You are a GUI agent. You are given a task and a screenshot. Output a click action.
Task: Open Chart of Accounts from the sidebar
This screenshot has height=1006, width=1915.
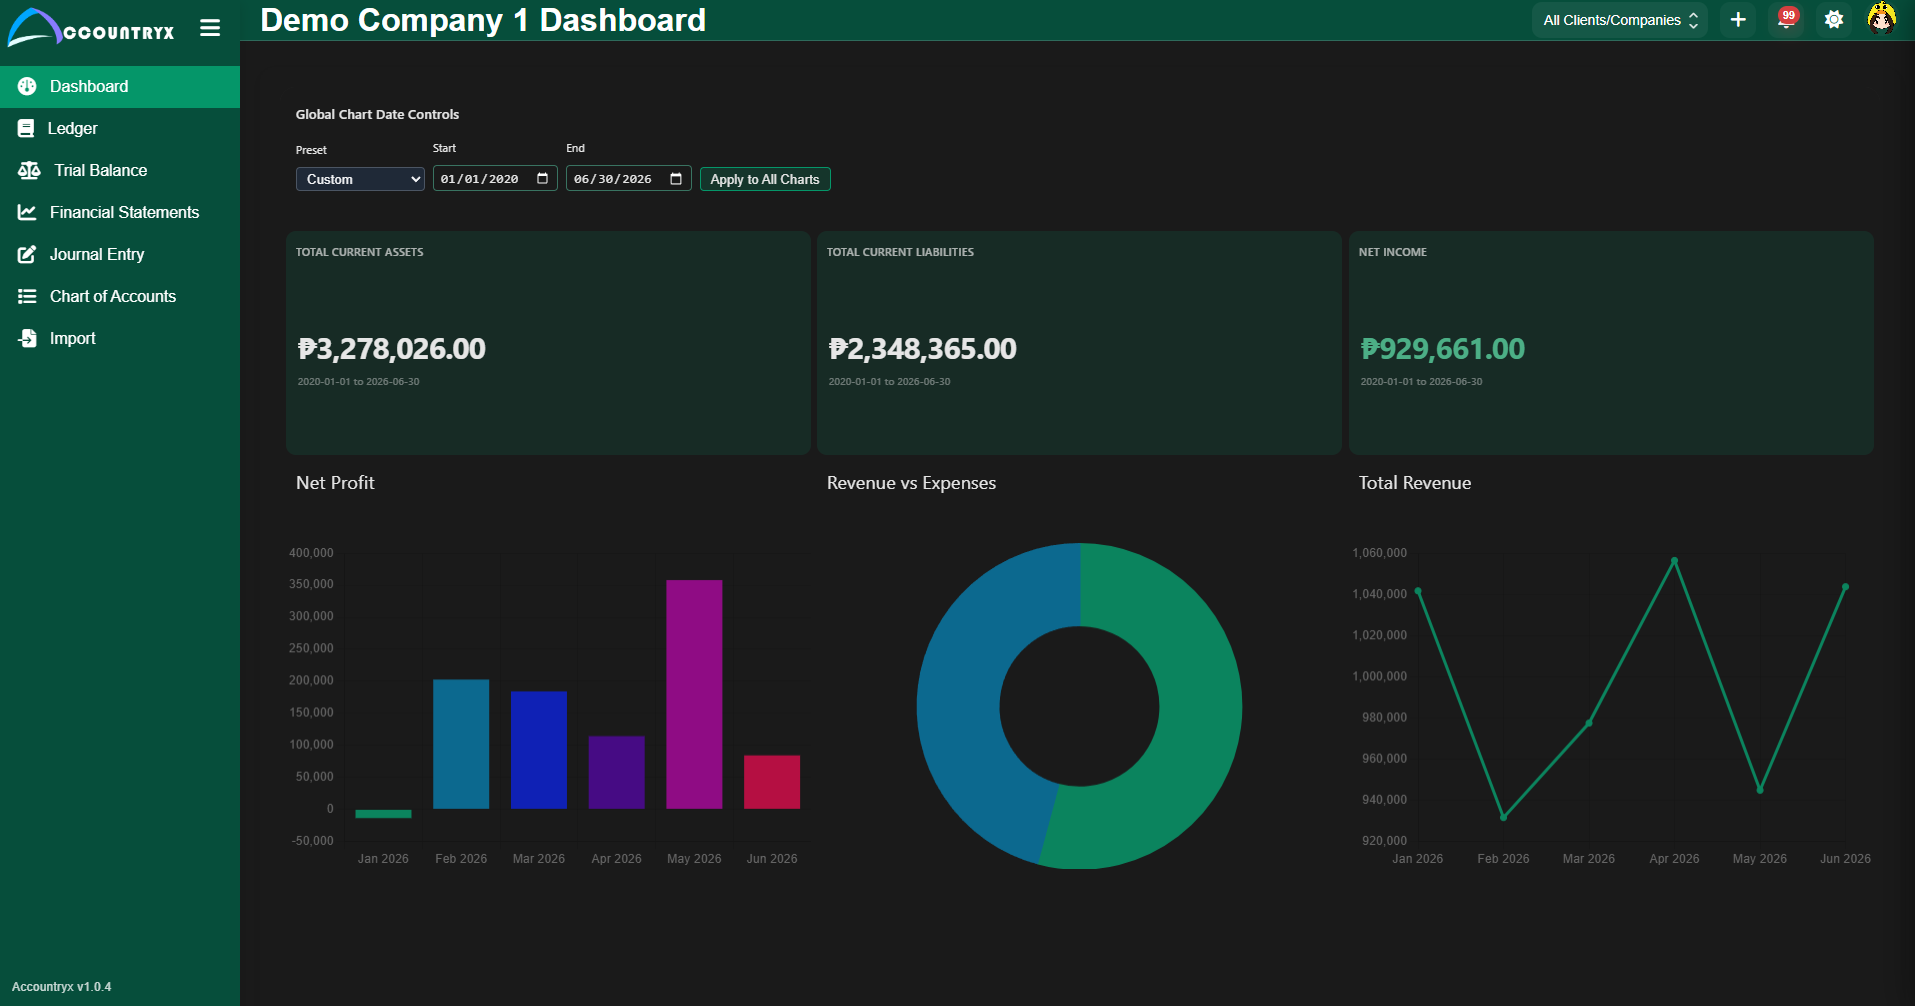coord(120,297)
